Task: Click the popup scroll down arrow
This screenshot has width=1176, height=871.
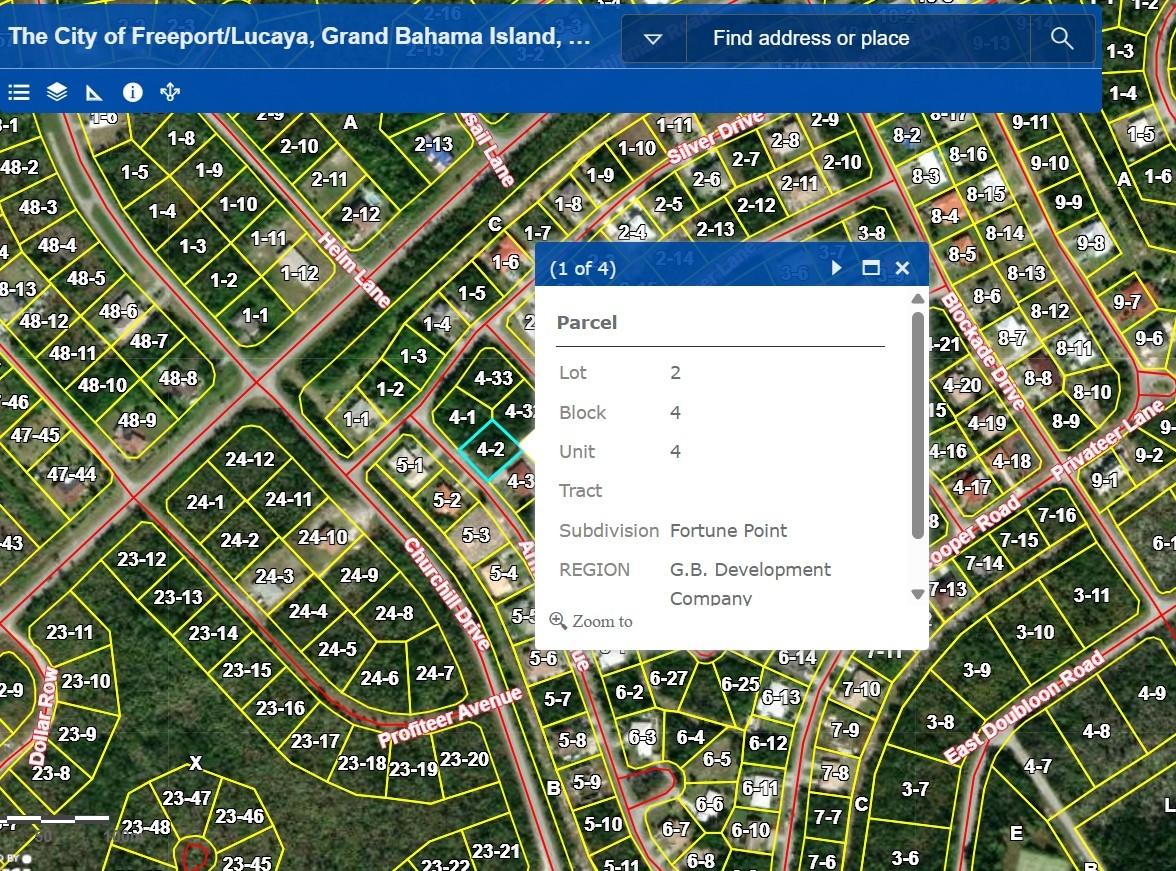Action: pyautogui.click(x=918, y=594)
